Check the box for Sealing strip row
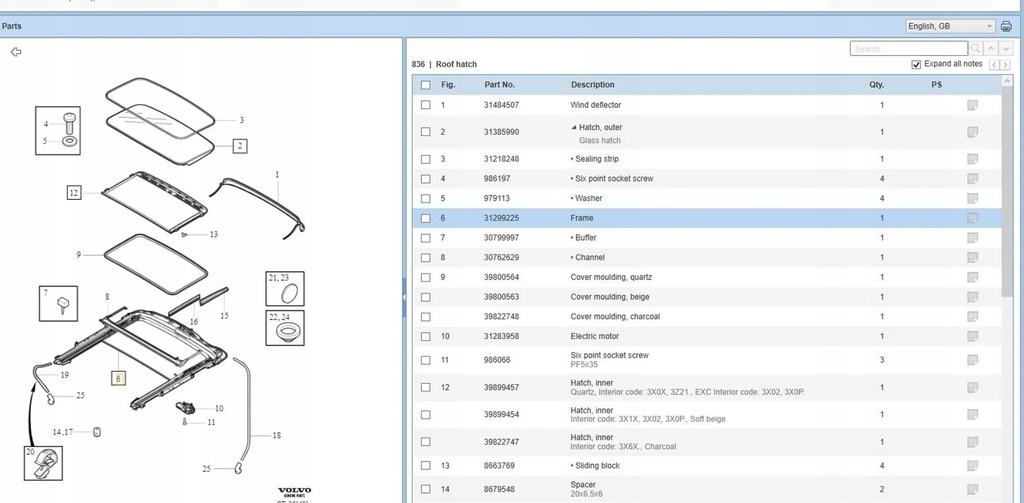Screen dimensions: 1024x503 pyautogui.click(x=426, y=159)
